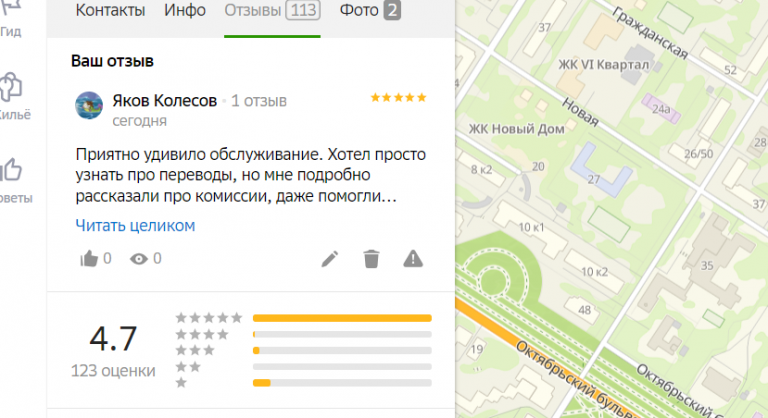Report review with warning triangle icon
Image resolution: width=768 pixels, height=418 pixels.
coord(413,258)
